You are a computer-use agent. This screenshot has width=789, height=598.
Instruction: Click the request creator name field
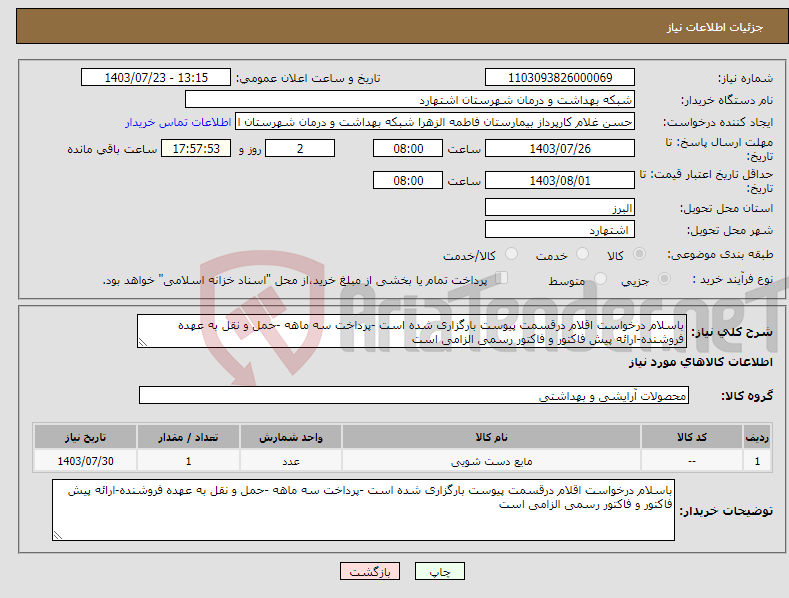[x=435, y=122]
